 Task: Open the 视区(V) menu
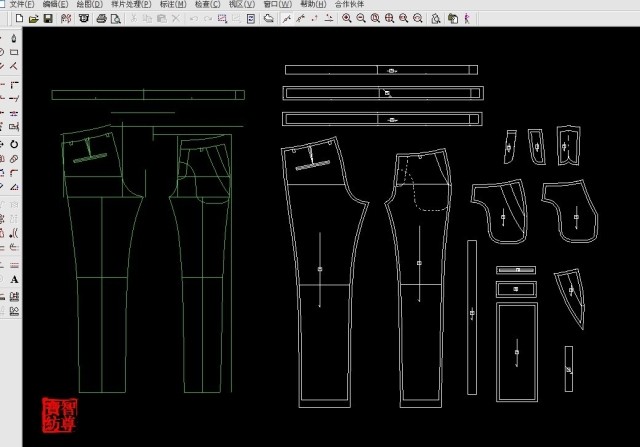[242, 5]
